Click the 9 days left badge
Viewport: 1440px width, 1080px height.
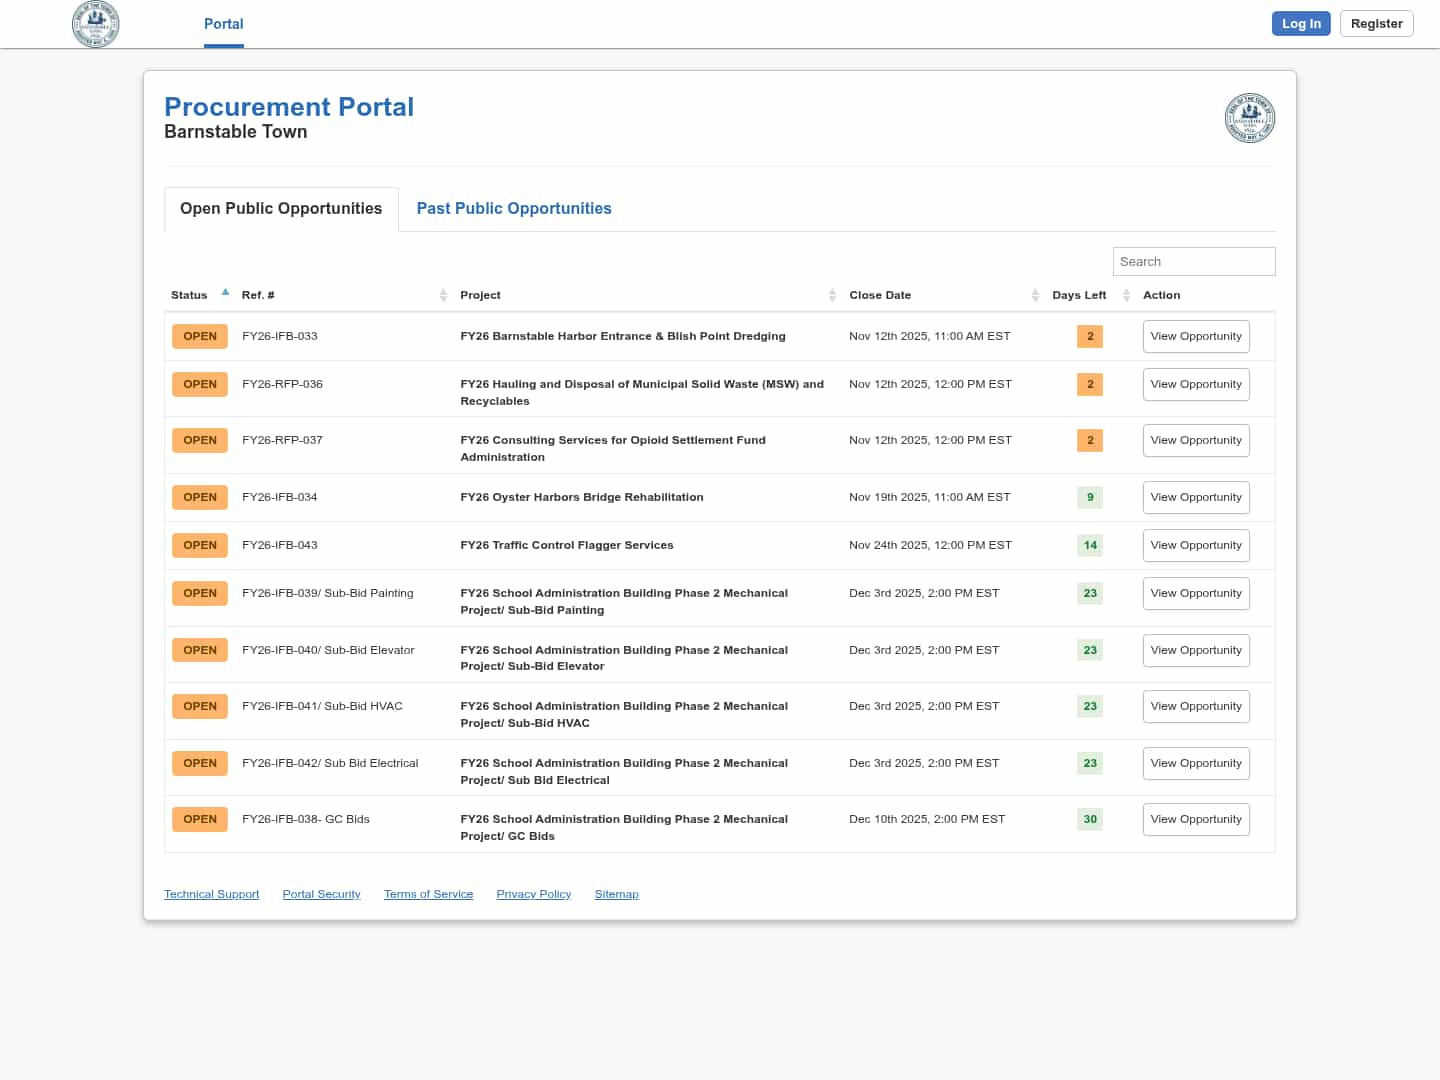pyautogui.click(x=1090, y=497)
